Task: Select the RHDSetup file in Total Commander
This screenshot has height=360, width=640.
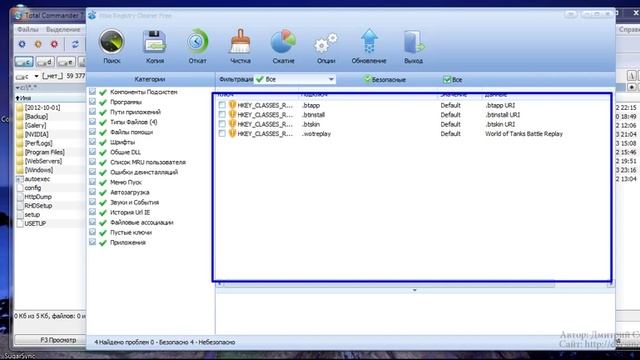Action: click(x=38, y=206)
